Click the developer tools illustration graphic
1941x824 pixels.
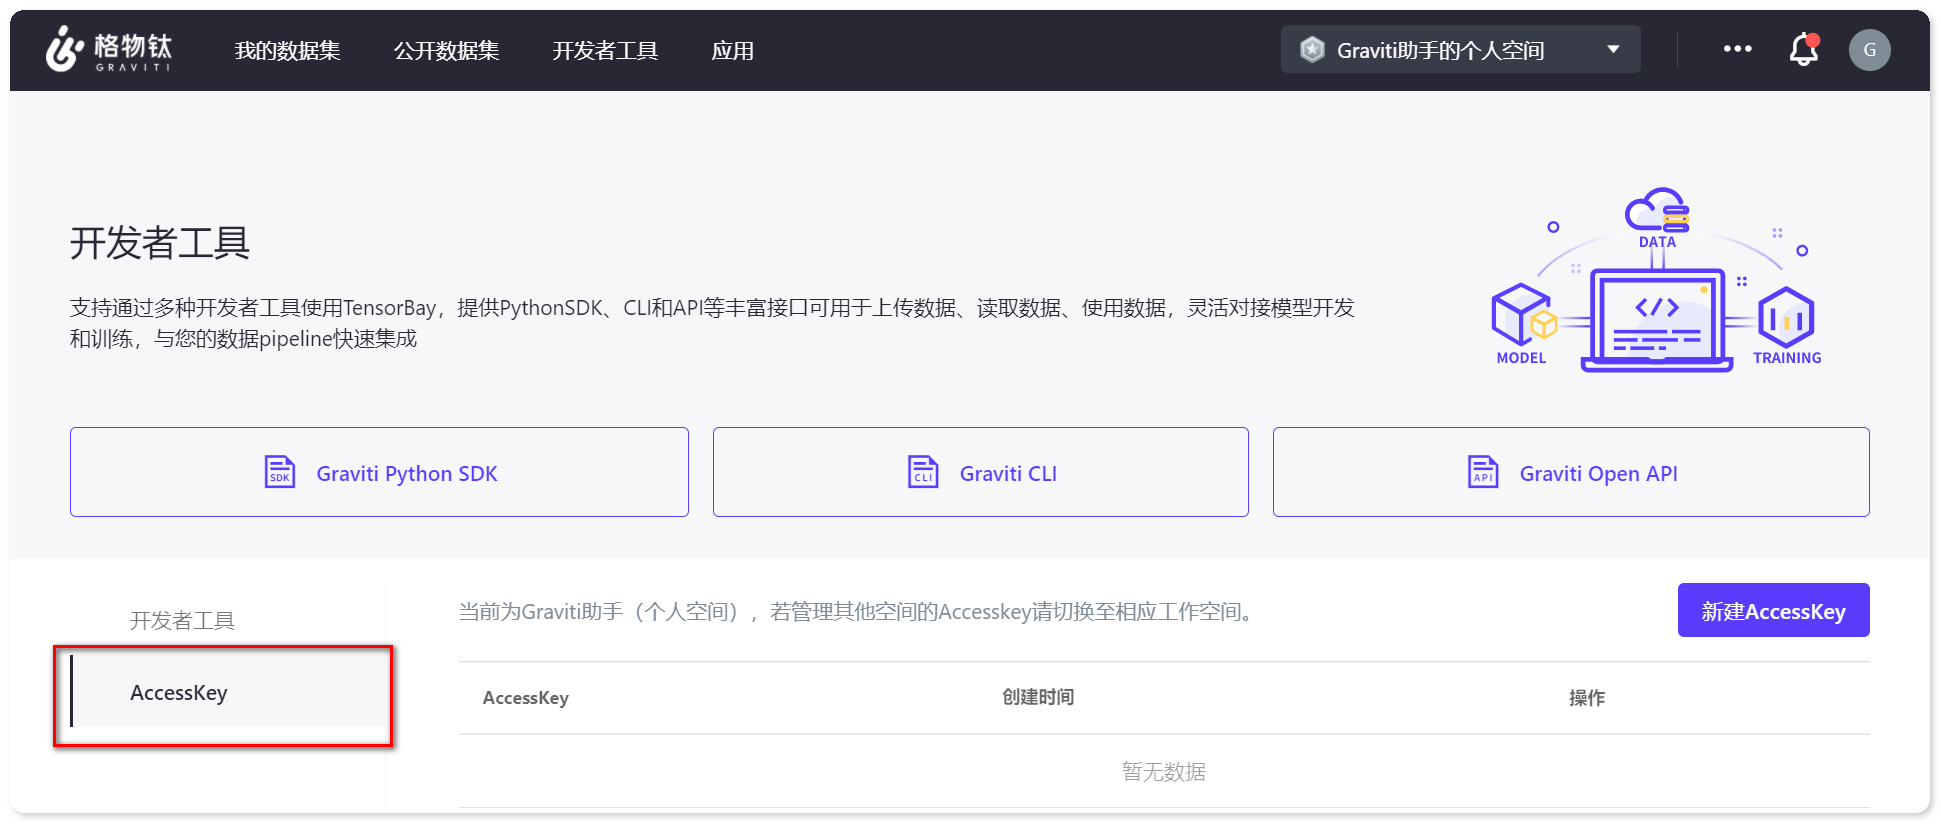pos(1656,285)
